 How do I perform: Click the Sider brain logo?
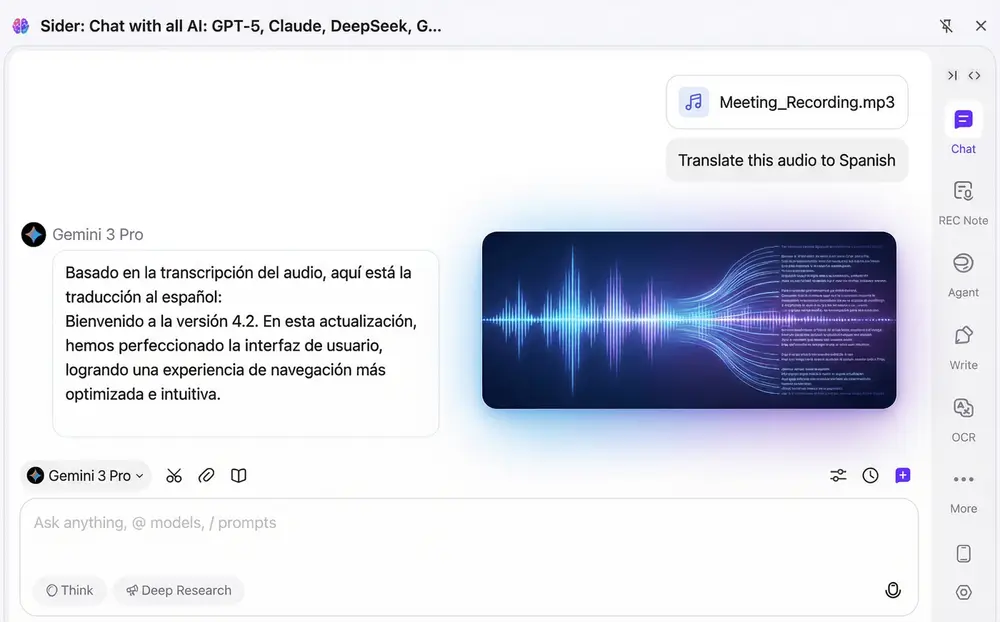(21, 26)
